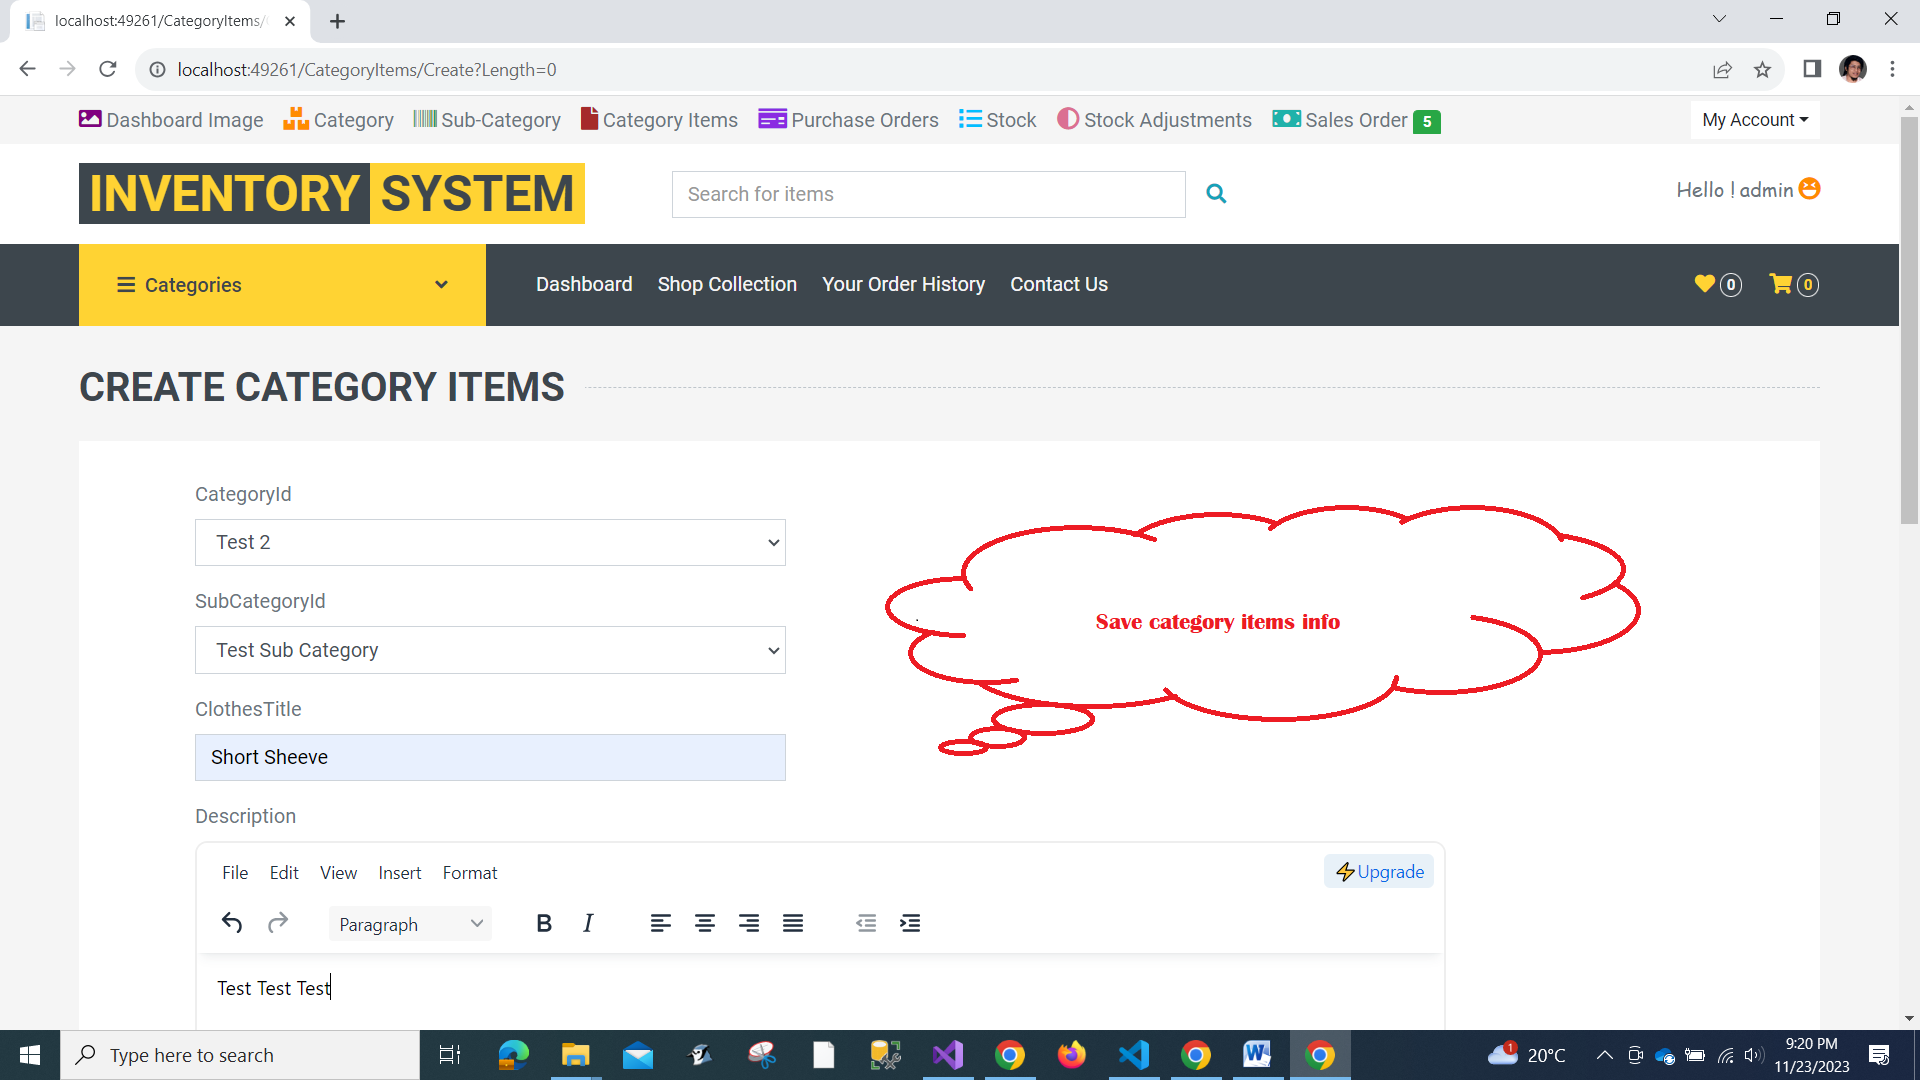The image size is (1920, 1080).
Task: Expand the CategoryId dropdown
Action: tap(490, 542)
